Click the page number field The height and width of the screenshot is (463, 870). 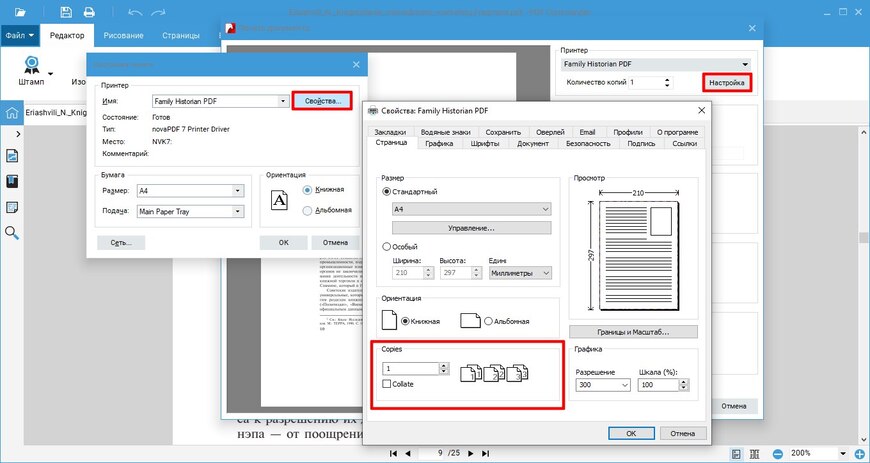pyautogui.click(x=439, y=454)
